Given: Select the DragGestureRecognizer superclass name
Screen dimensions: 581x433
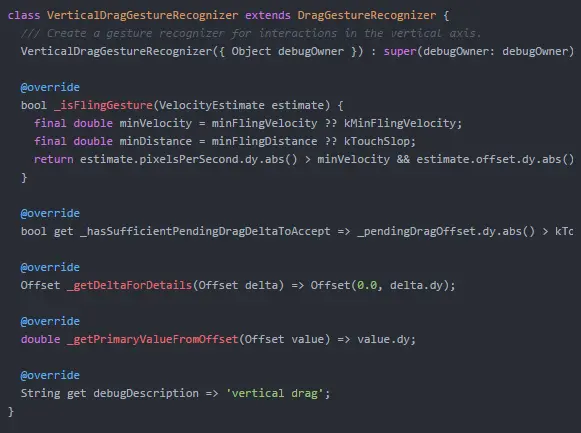Looking at the screenshot, I should pos(367,15).
